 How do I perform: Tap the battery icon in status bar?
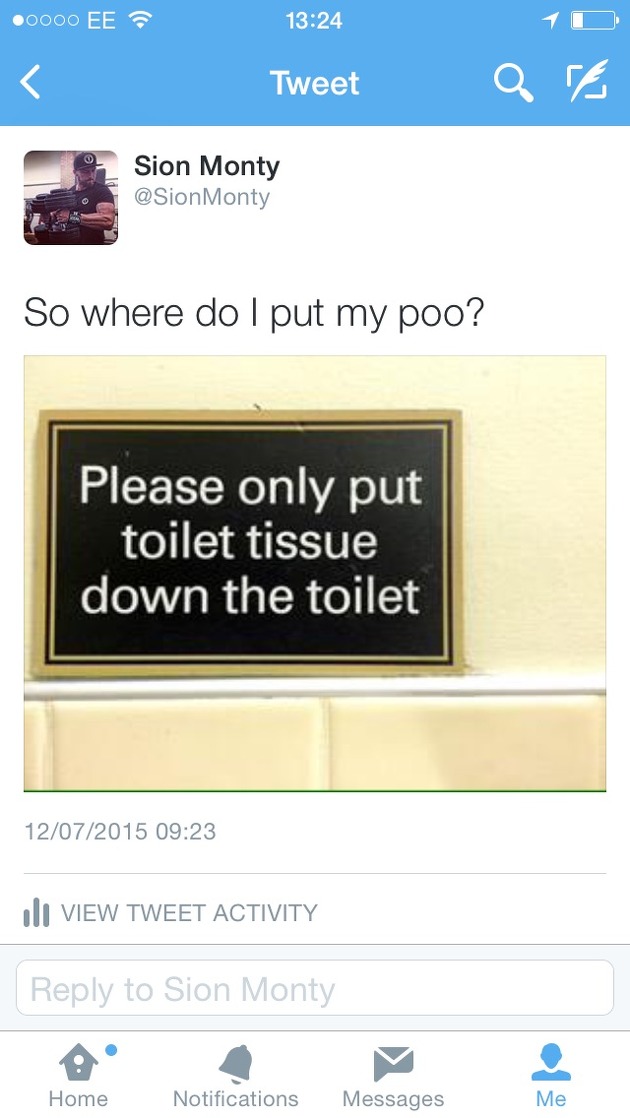[x=594, y=21]
